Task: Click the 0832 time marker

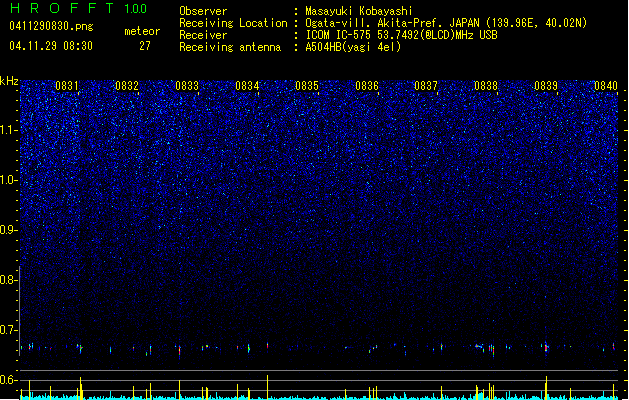Action: (127, 86)
